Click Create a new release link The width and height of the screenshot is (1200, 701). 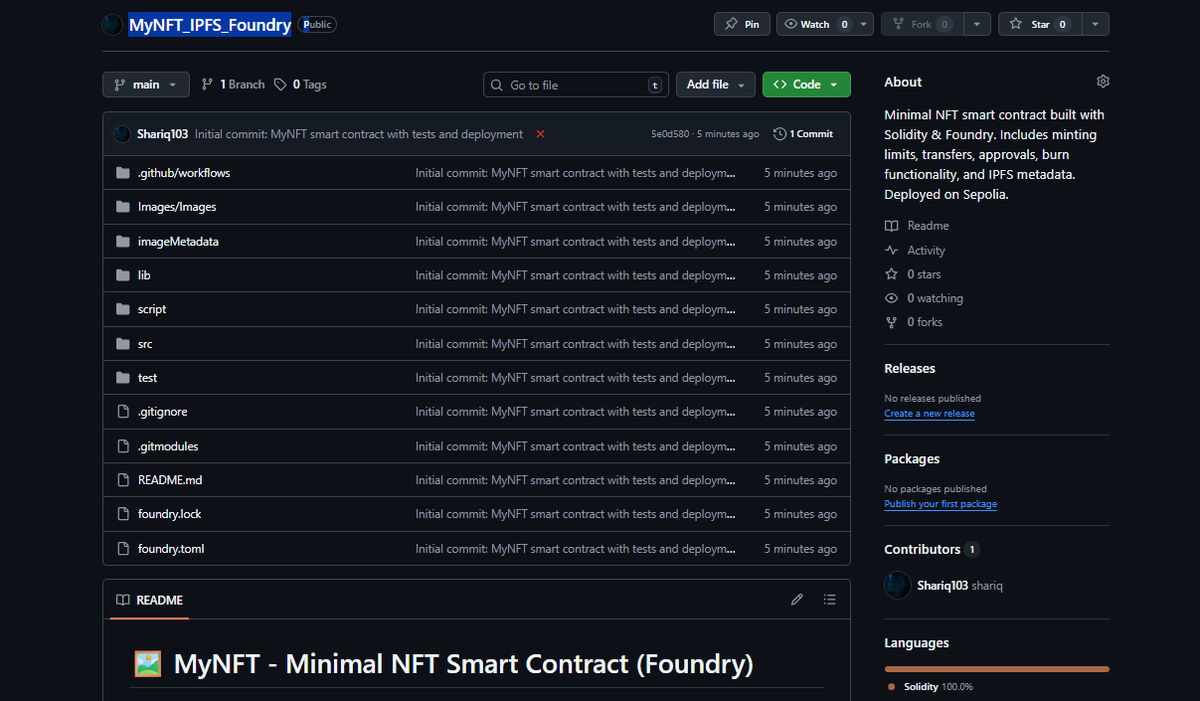point(929,413)
